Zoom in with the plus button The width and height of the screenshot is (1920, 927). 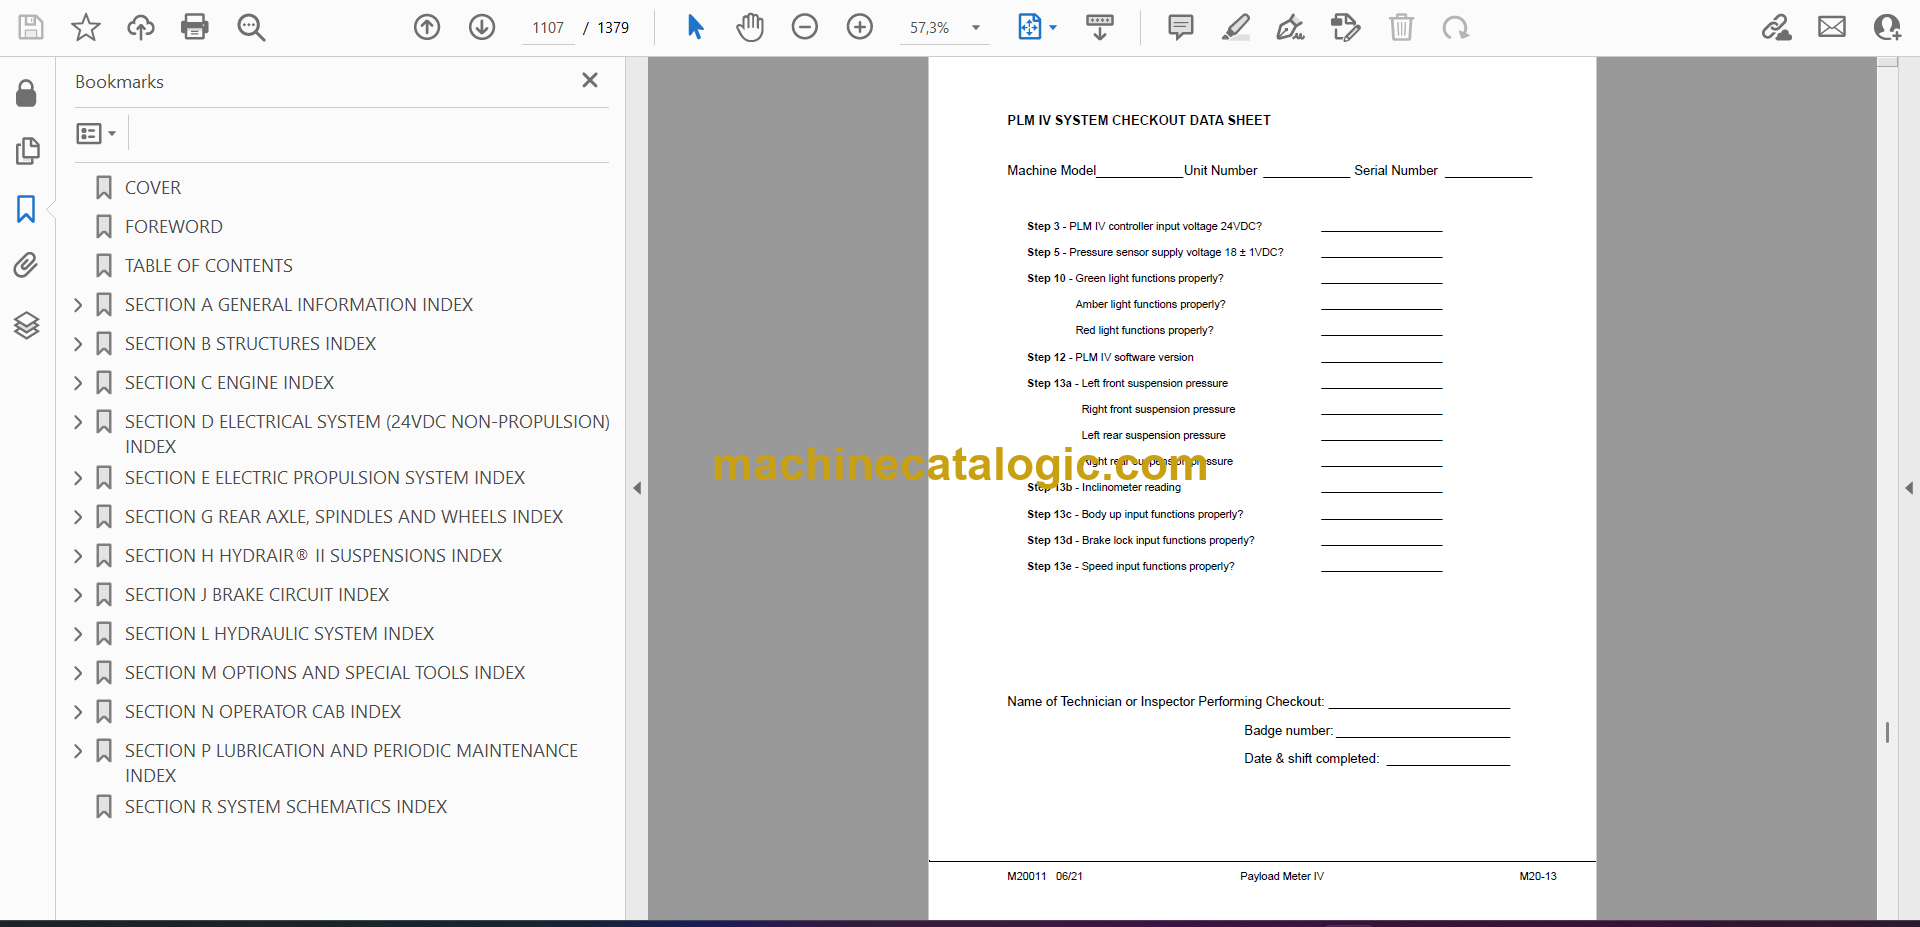point(860,27)
